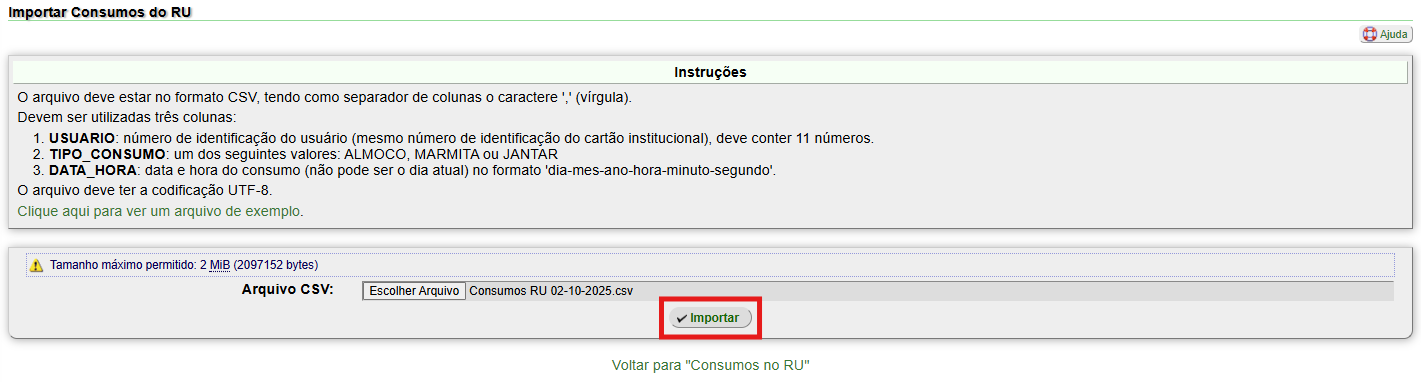This screenshot has height=382, width=1421.
Task: Click the Arquivo CSV field label
Action: click(x=287, y=290)
